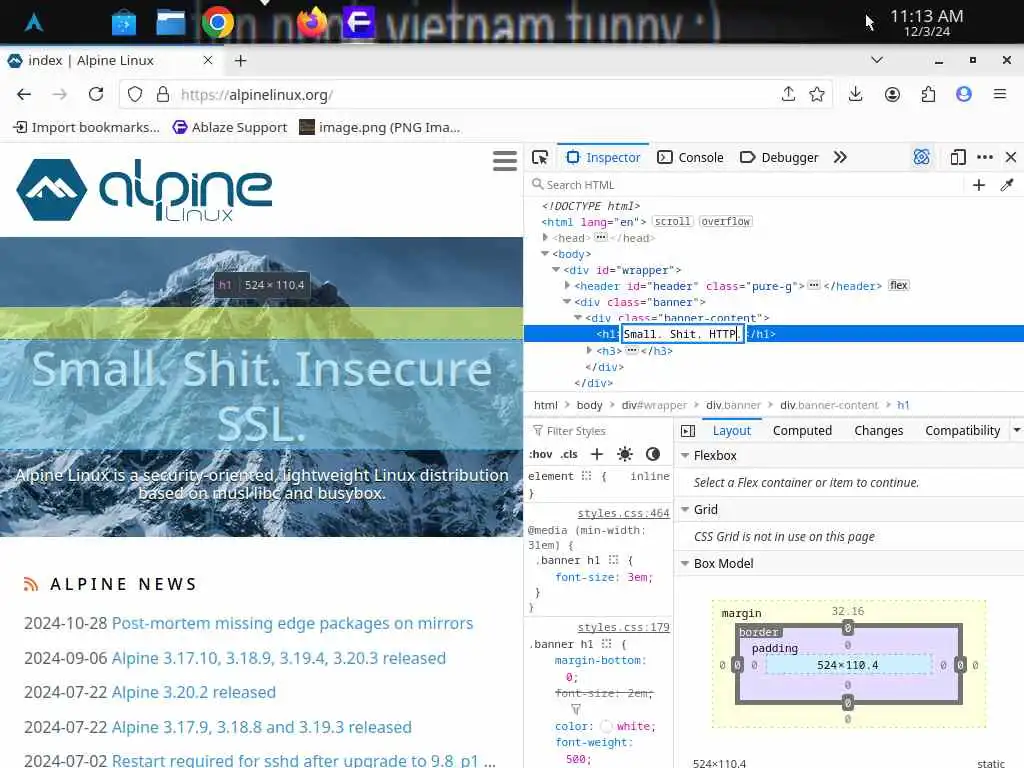
Task: Collapse the Flexbox section
Action: click(x=685, y=455)
